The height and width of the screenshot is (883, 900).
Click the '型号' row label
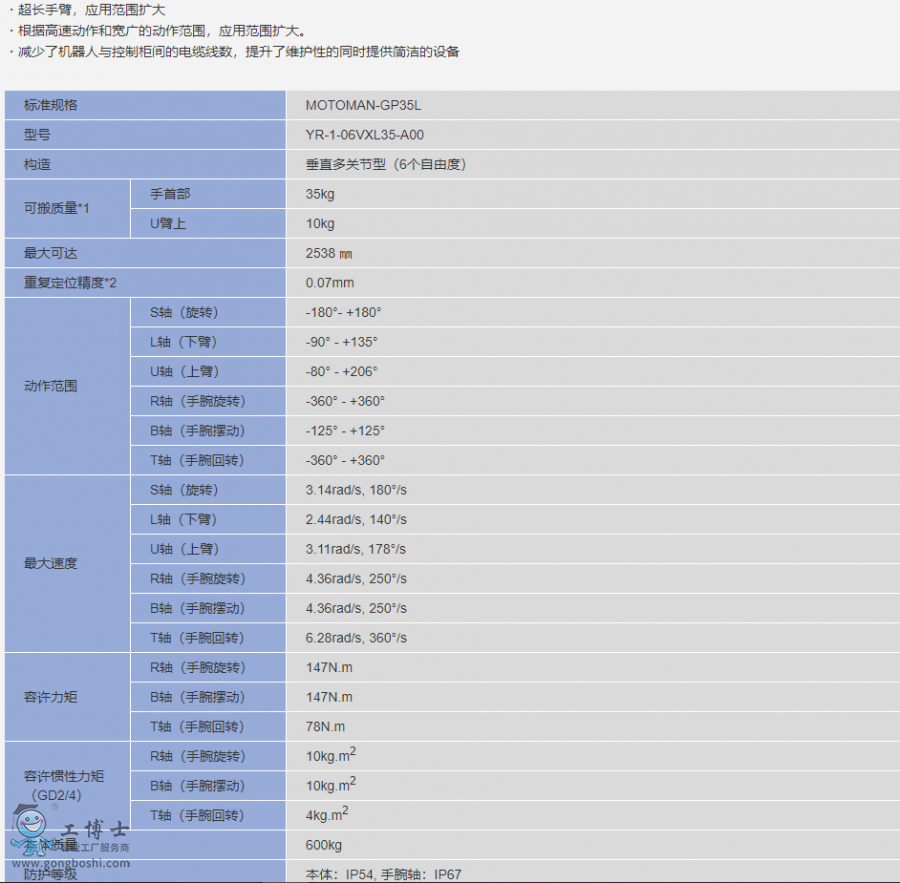(x=37, y=135)
